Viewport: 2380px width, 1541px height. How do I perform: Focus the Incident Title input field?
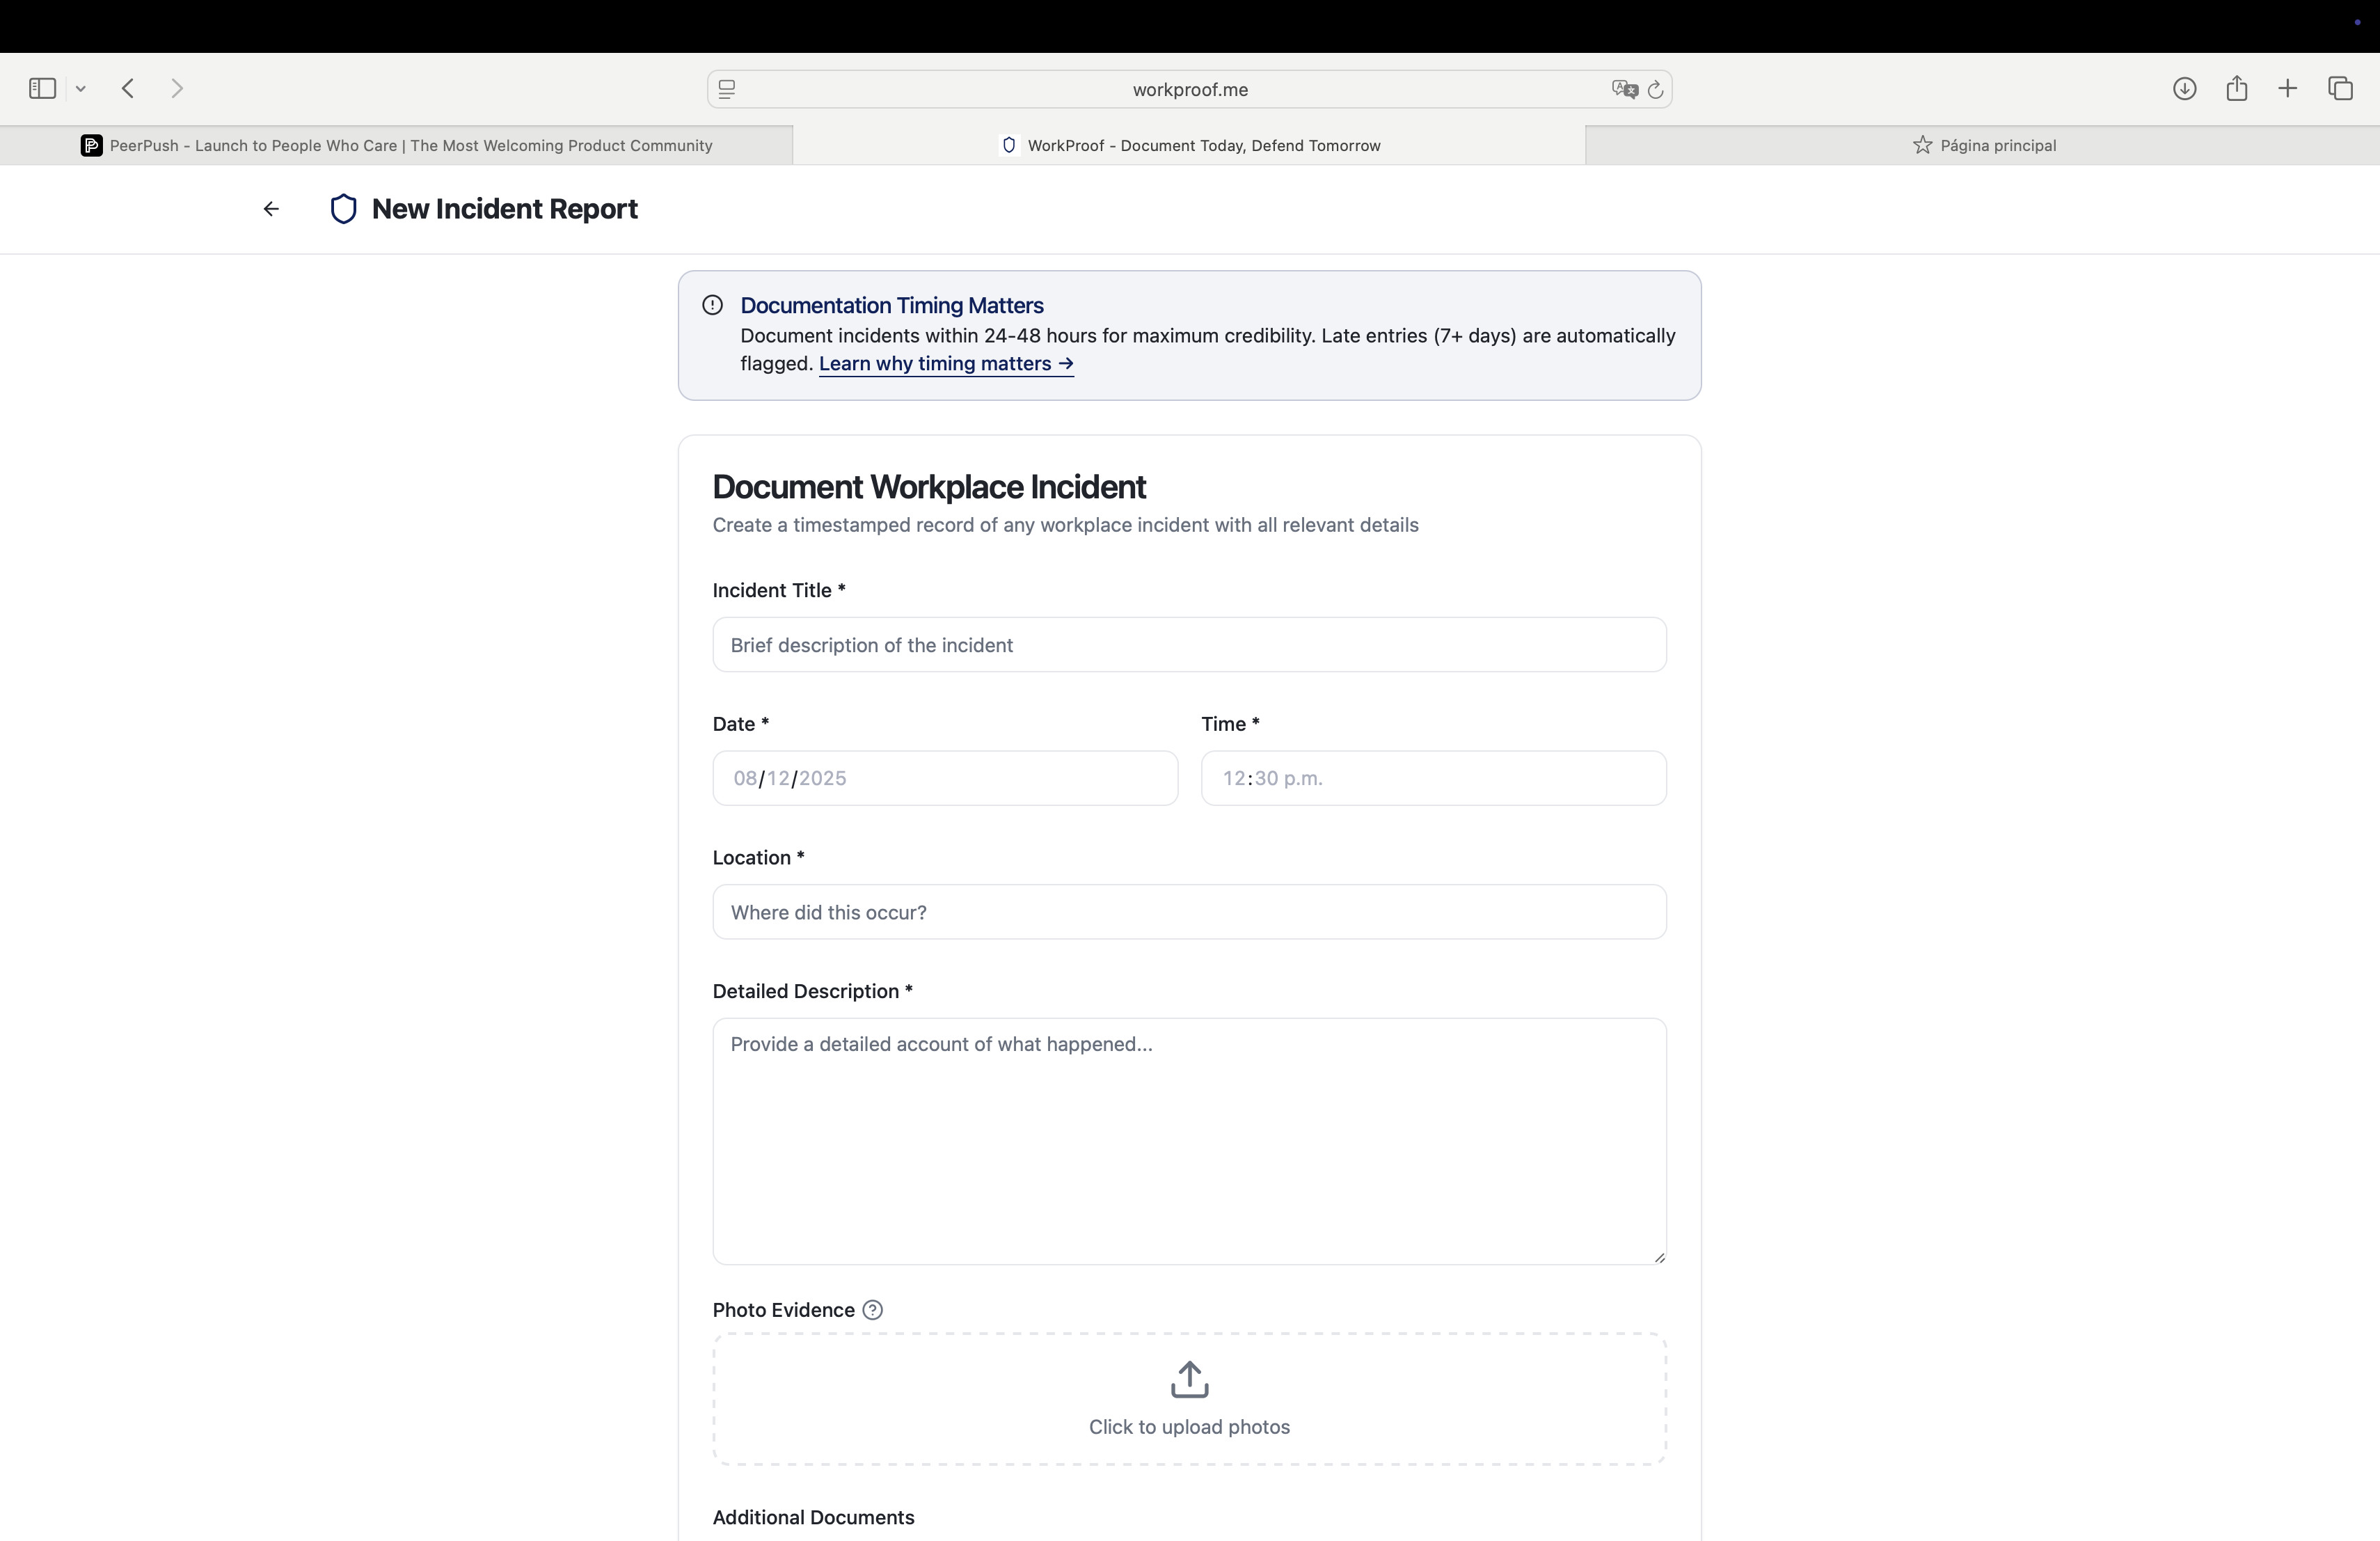click(x=1188, y=644)
